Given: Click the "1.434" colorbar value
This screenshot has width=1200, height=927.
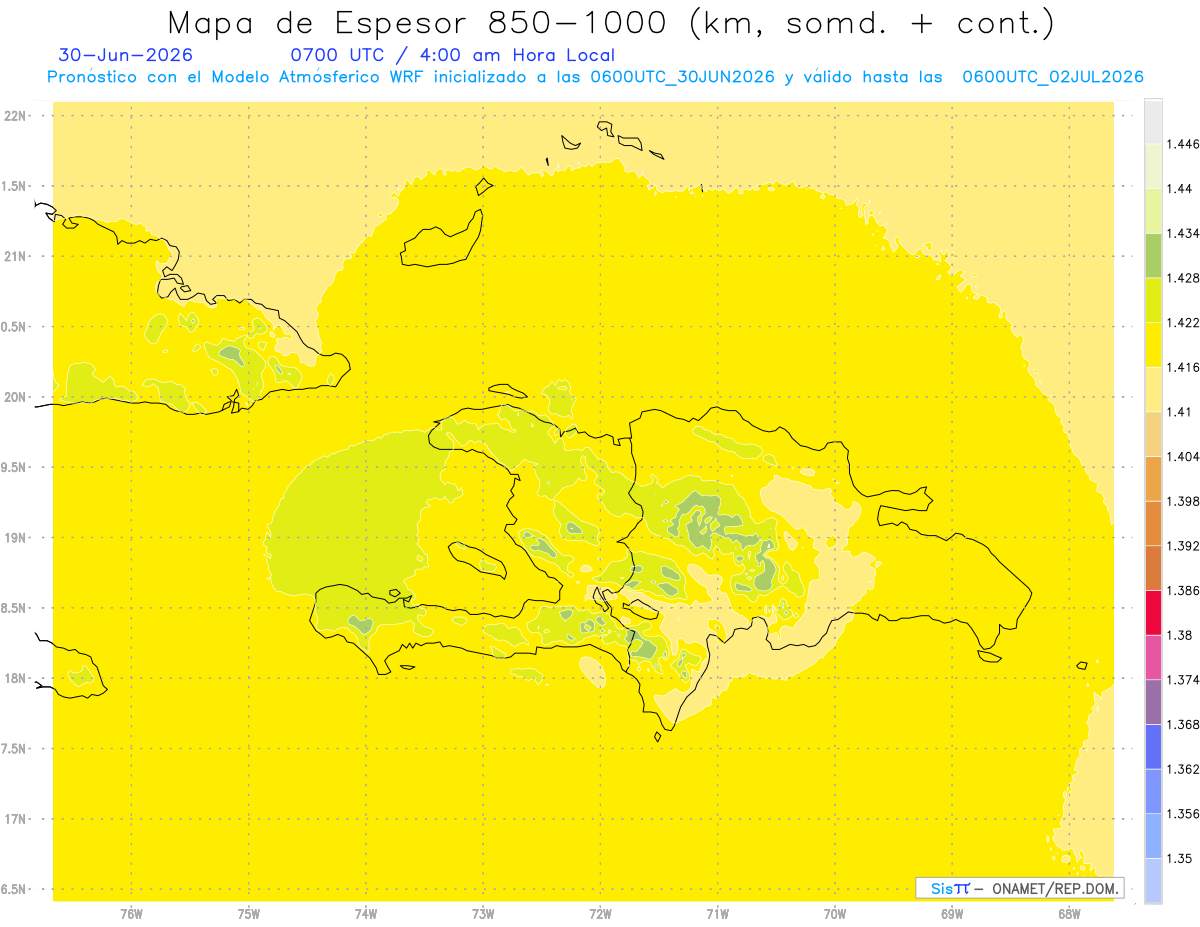Looking at the screenshot, I should [x=1183, y=233].
